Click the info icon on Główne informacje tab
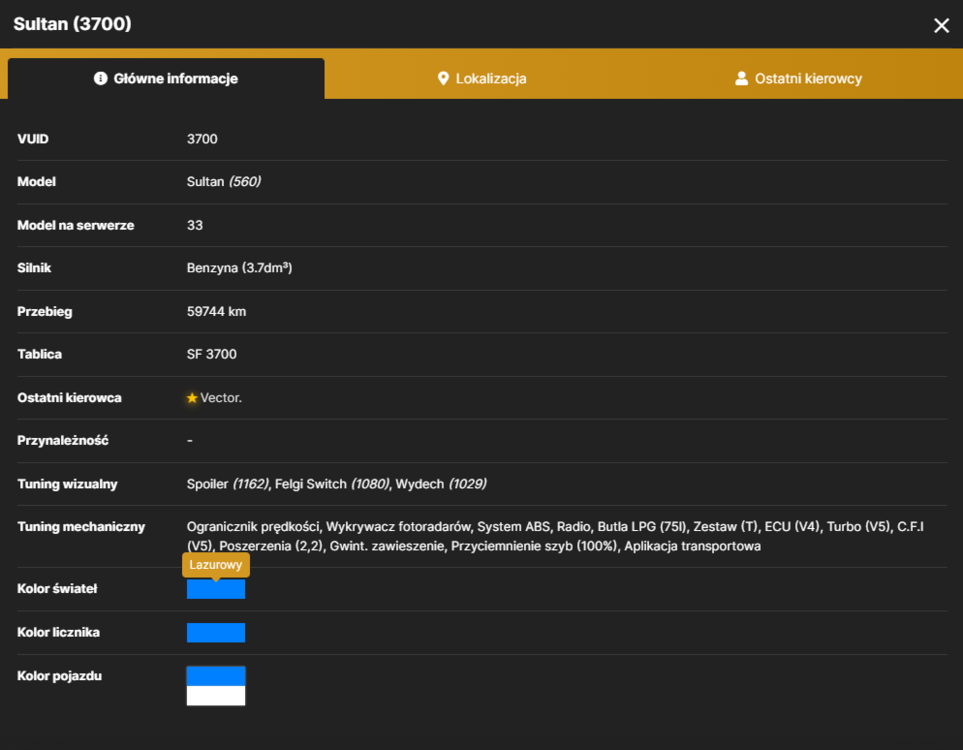The height and width of the screenshot is (750, 963). 100,79
